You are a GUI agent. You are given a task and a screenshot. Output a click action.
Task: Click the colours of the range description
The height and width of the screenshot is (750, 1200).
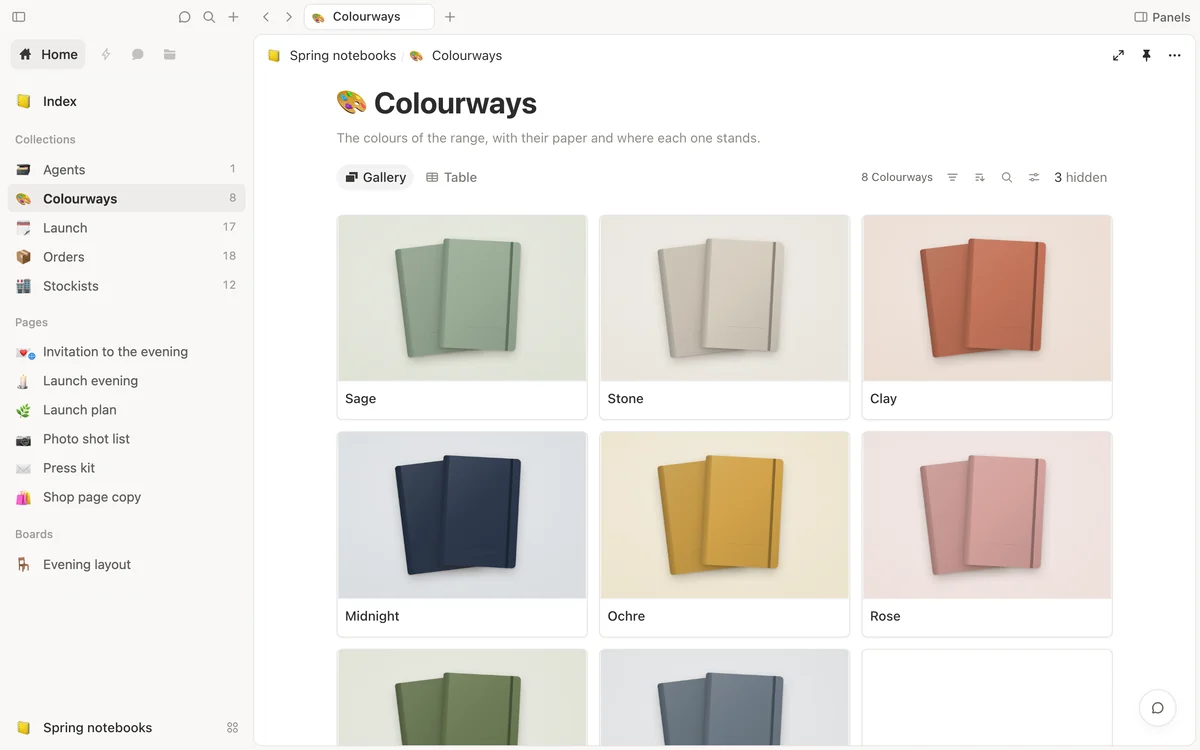click(x=548, y=138)
